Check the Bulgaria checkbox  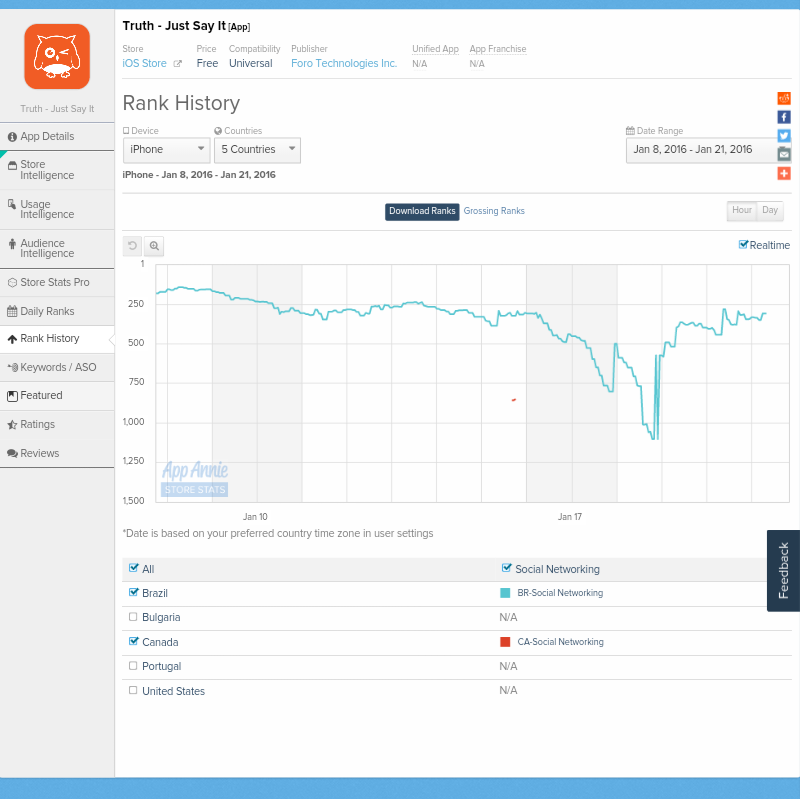133,617
